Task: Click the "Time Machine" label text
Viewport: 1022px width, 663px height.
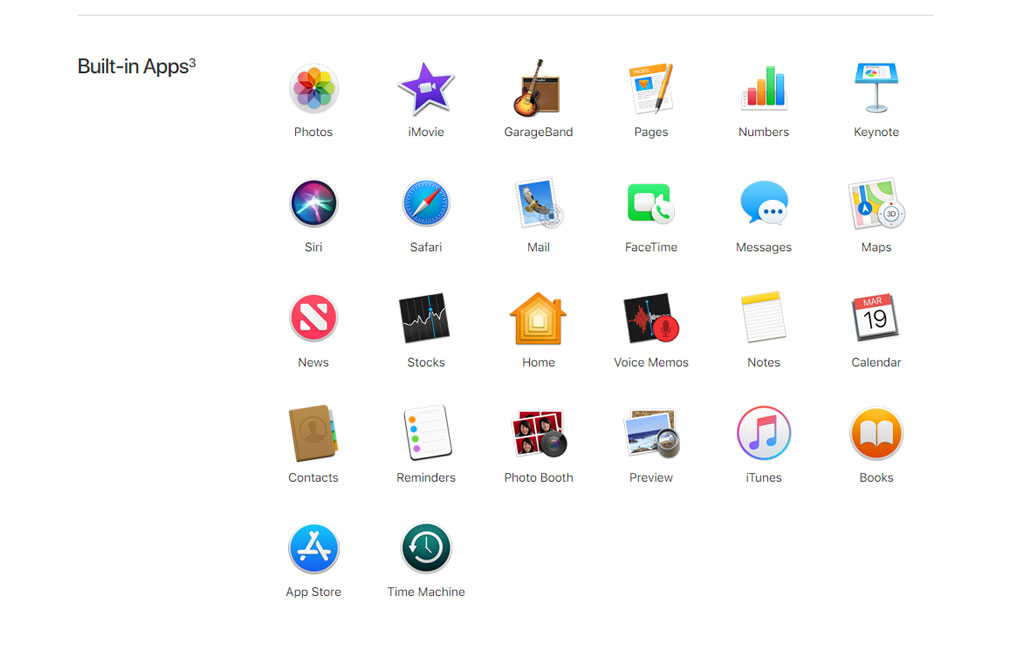Action: 426,592
